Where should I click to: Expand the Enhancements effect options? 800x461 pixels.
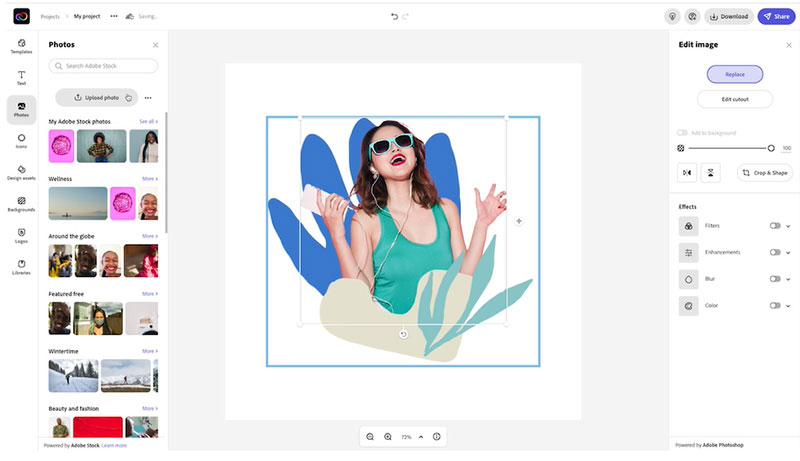(x=788, y=253)
